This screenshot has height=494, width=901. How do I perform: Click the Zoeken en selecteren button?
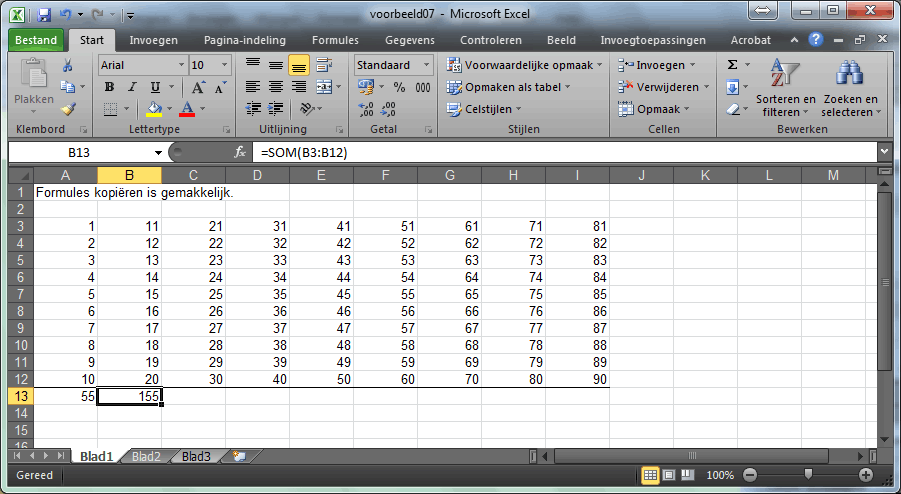[849, 90]
